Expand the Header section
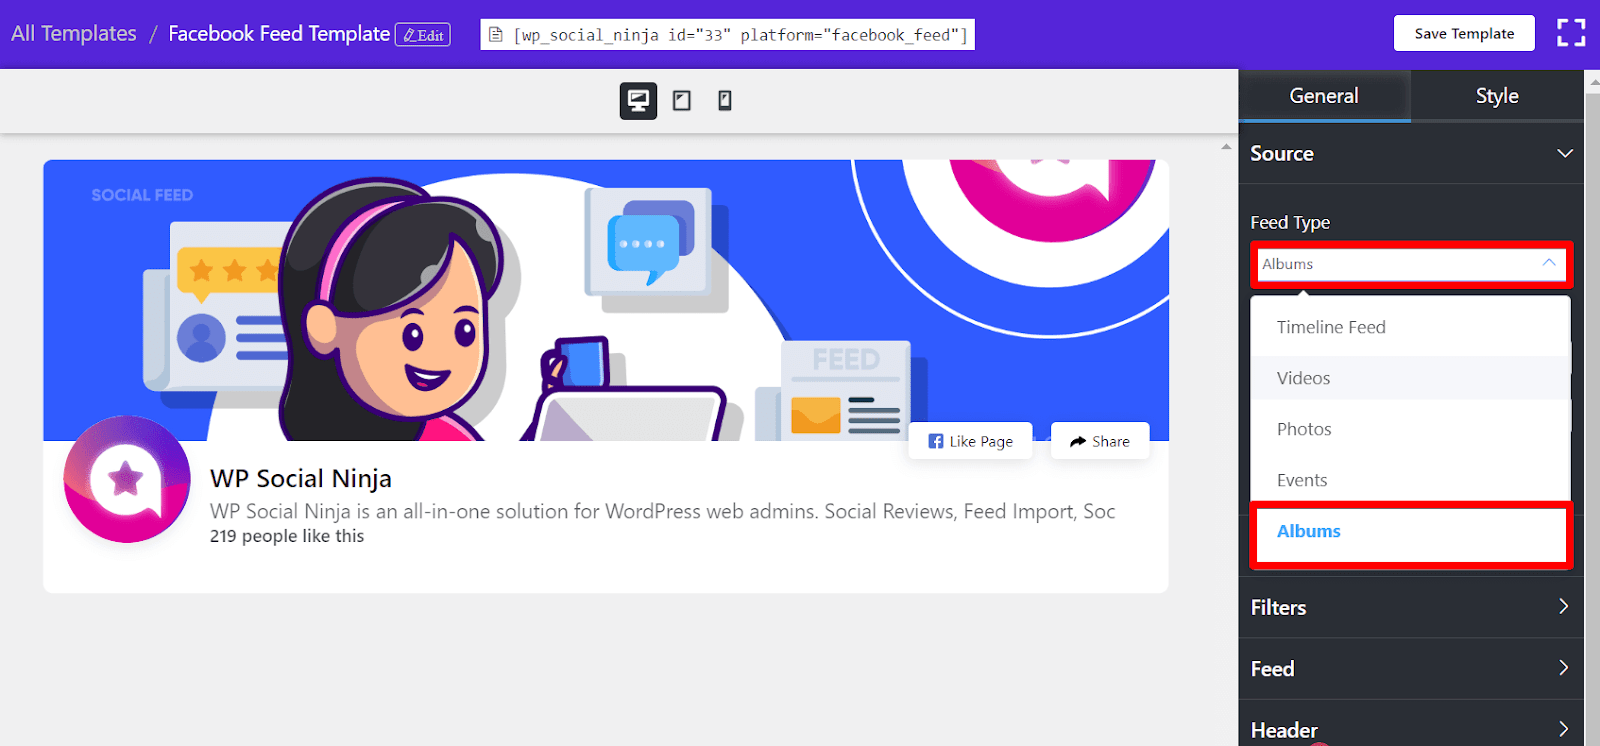This screenshot has height=746, width=1600. pyautogui.click(x=1411, y=728)
